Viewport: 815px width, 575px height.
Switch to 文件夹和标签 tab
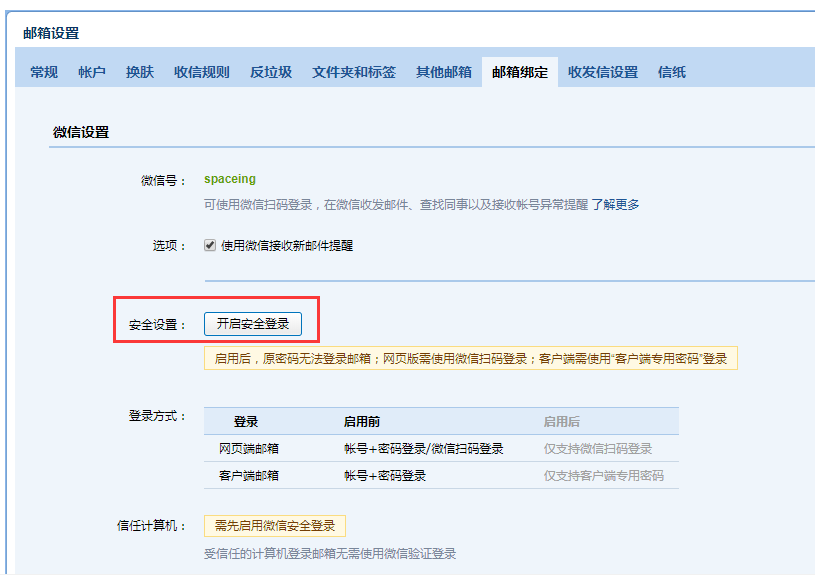[353, 72]
